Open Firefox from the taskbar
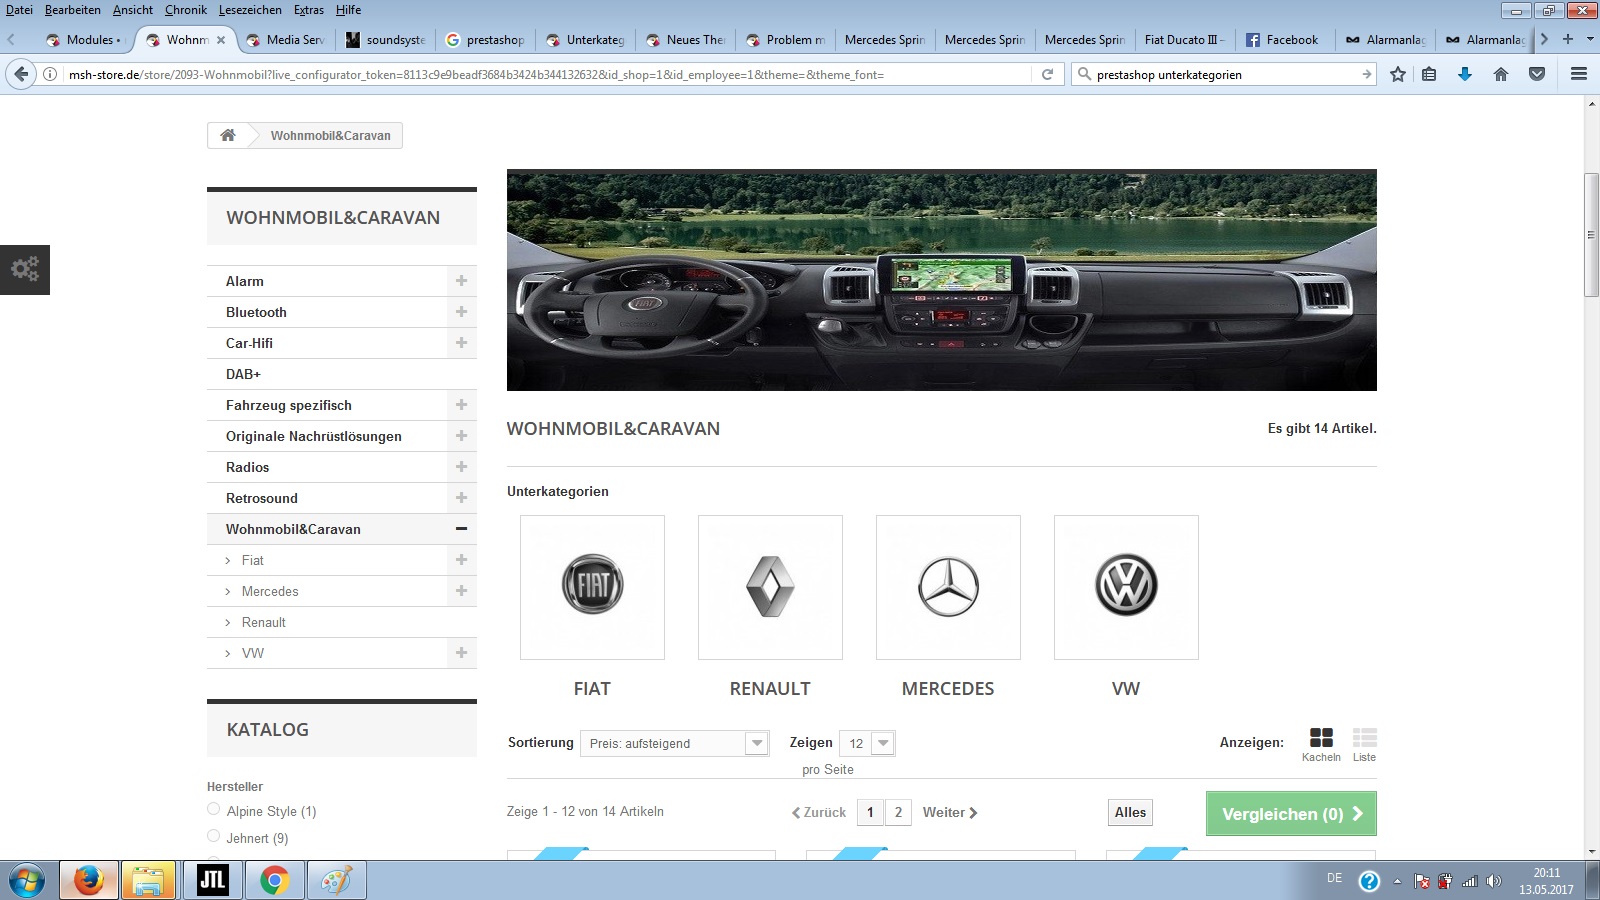1600x900 pixels. (x=89, y=881)
